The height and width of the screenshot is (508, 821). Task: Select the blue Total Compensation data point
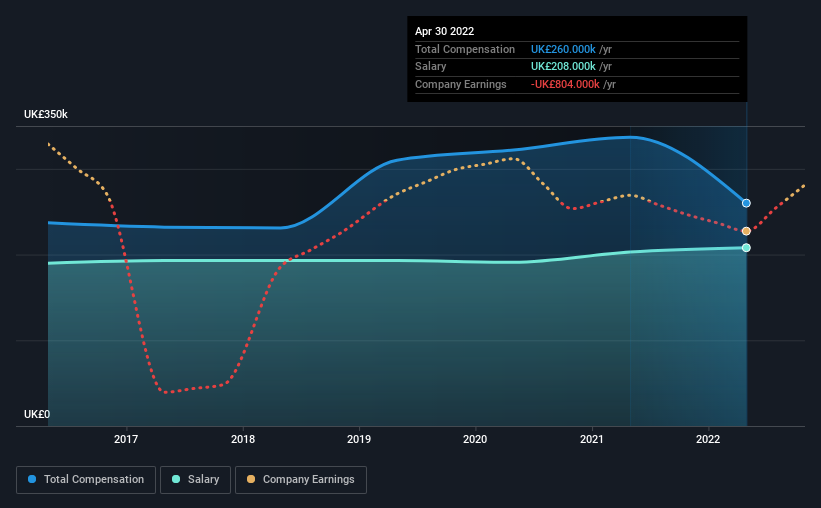coord(746,203)
